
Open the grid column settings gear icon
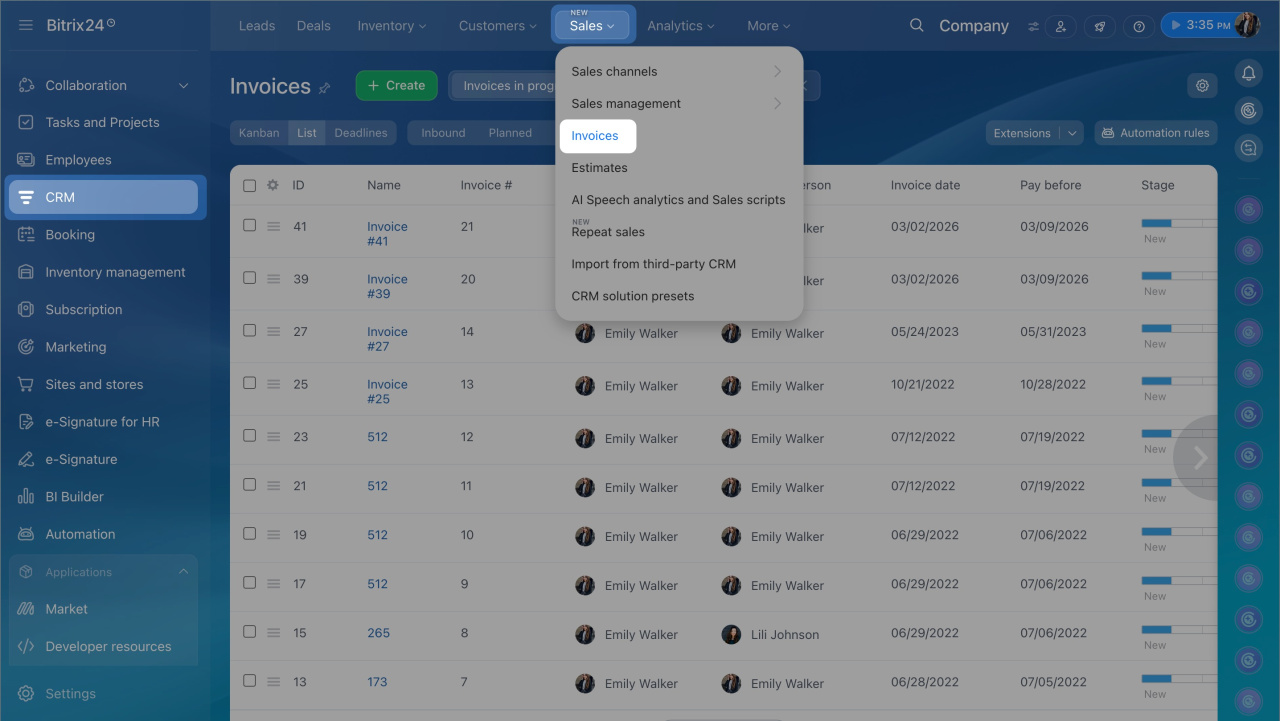coord(273,185)
